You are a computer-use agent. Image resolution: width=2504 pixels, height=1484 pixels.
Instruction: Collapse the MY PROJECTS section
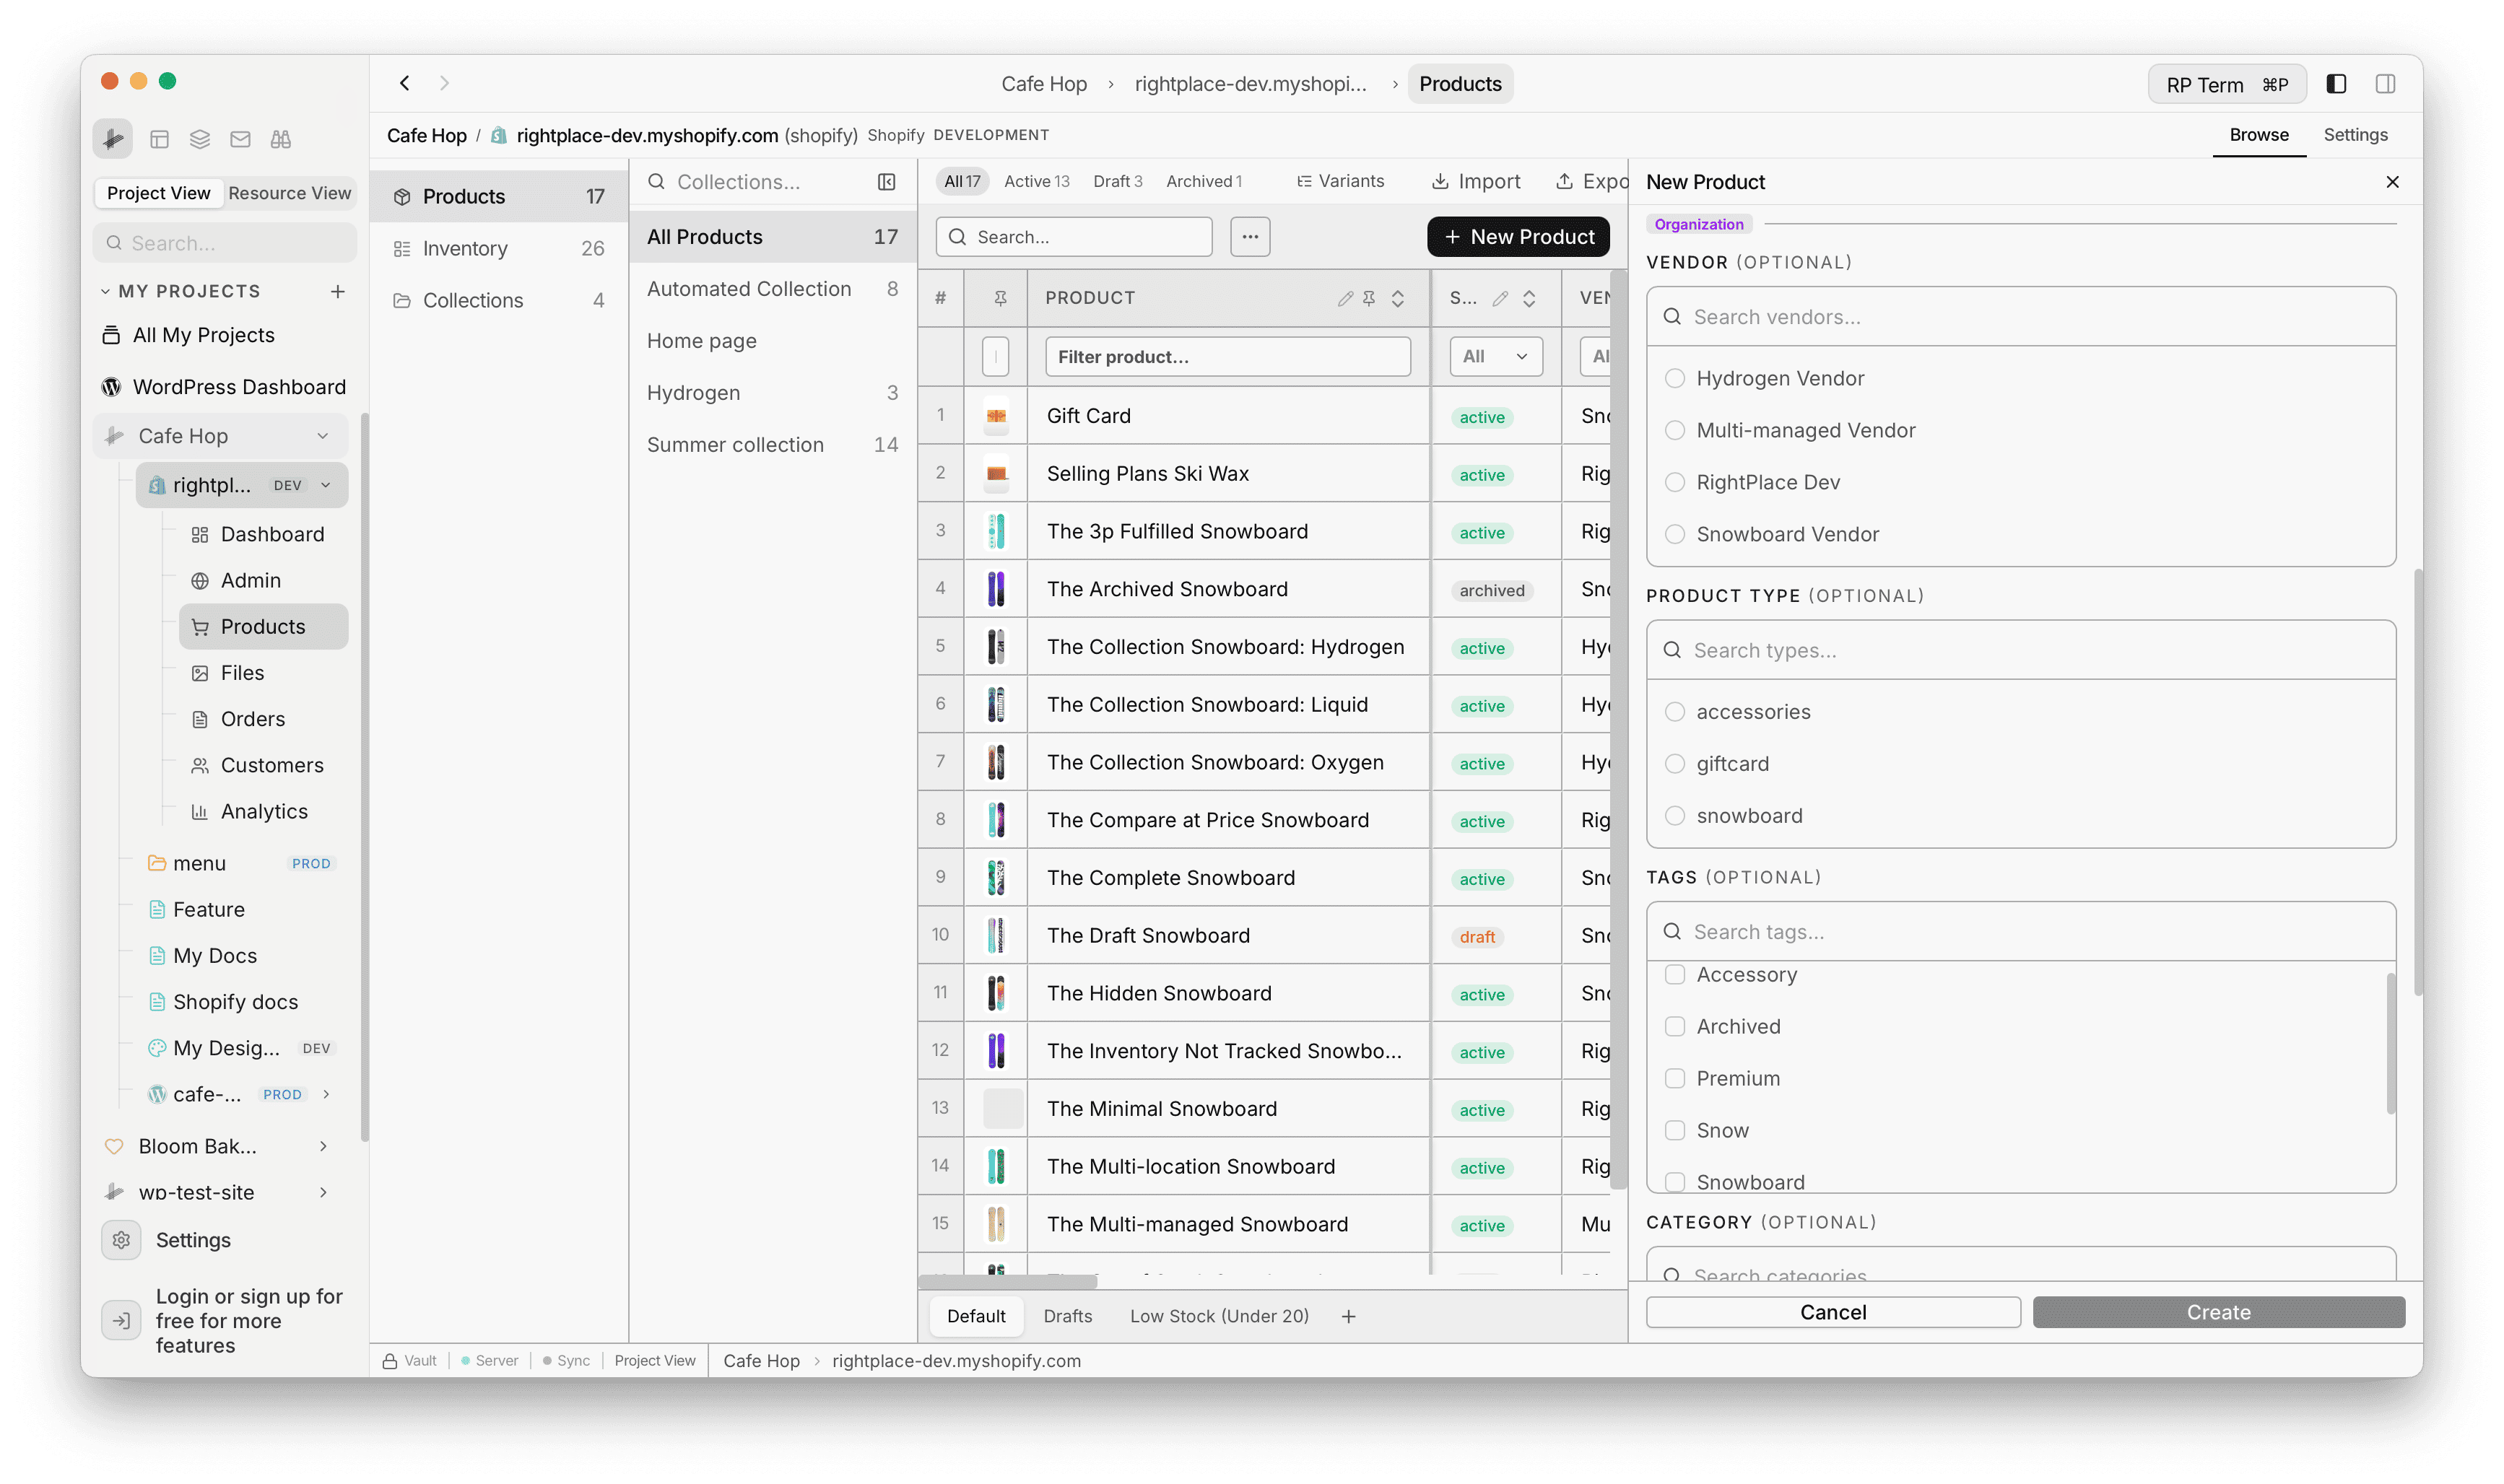click(x=106, y=290)
